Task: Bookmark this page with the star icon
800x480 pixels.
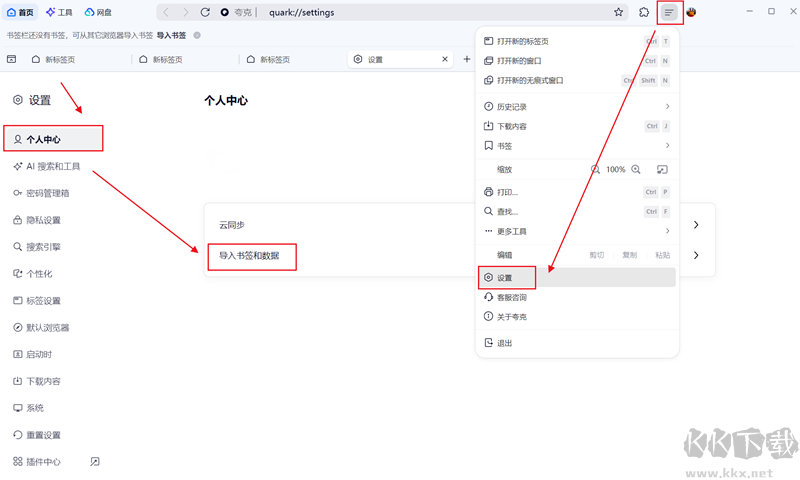Action: (x=618, y=12)
